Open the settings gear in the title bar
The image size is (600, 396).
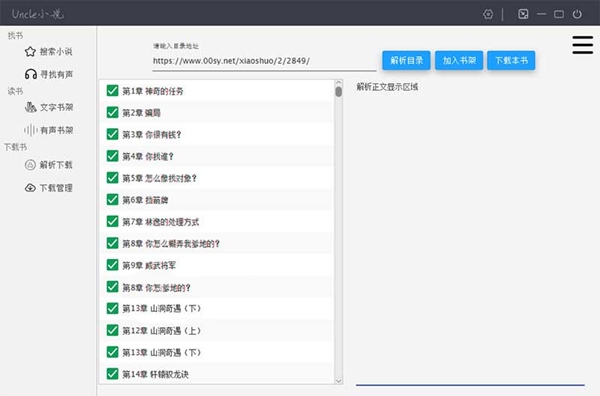pyautogui.click(x=488, y=14)
